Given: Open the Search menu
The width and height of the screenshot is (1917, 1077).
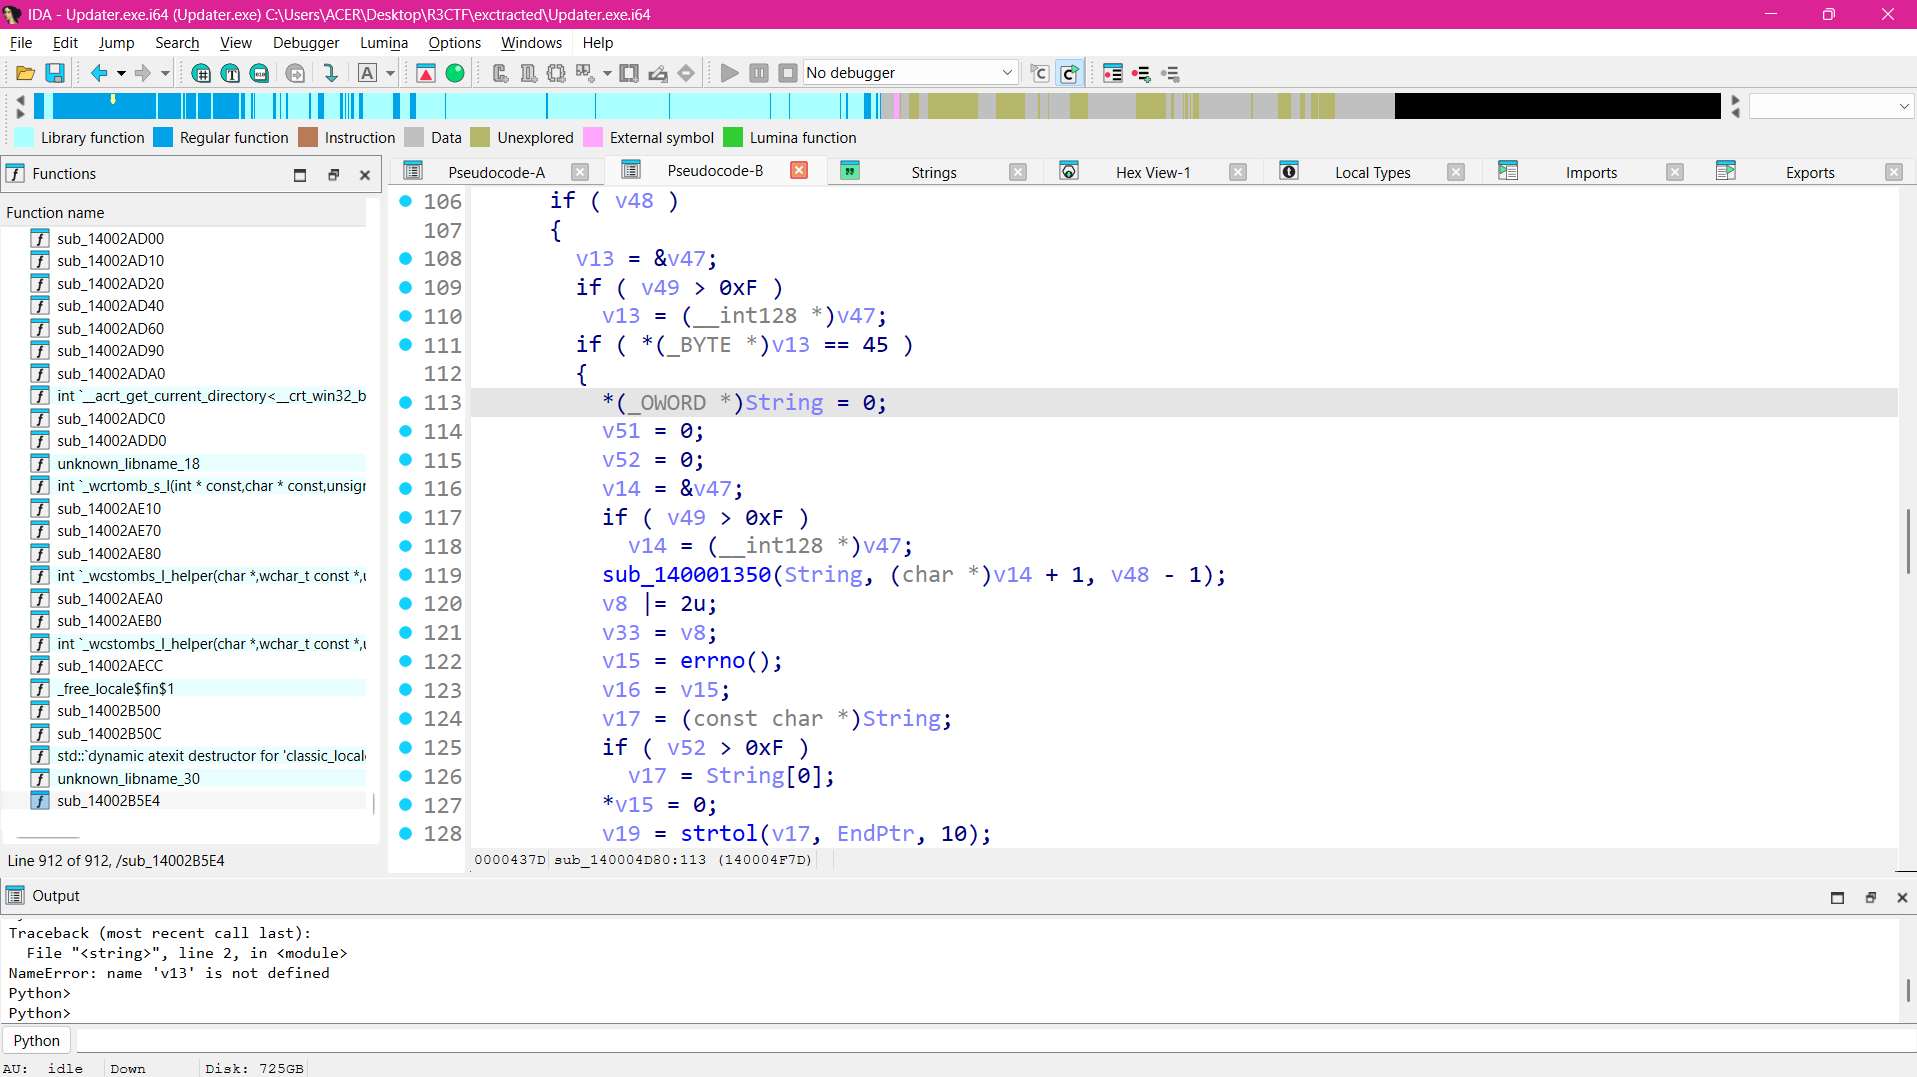Looking at the screenshot, I should point(177,43).
